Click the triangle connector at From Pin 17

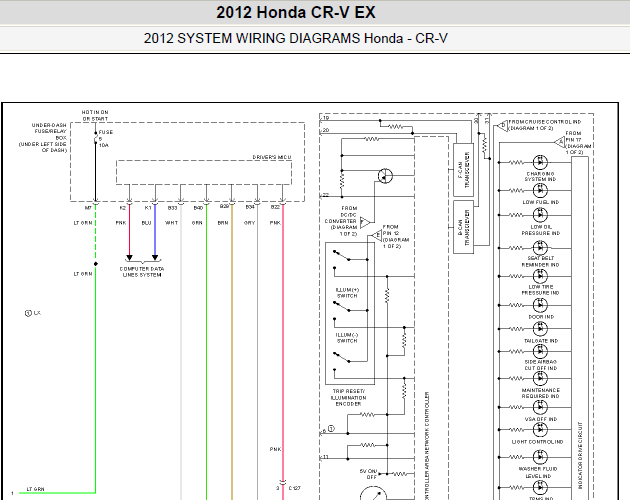click(x=559, y=142)
